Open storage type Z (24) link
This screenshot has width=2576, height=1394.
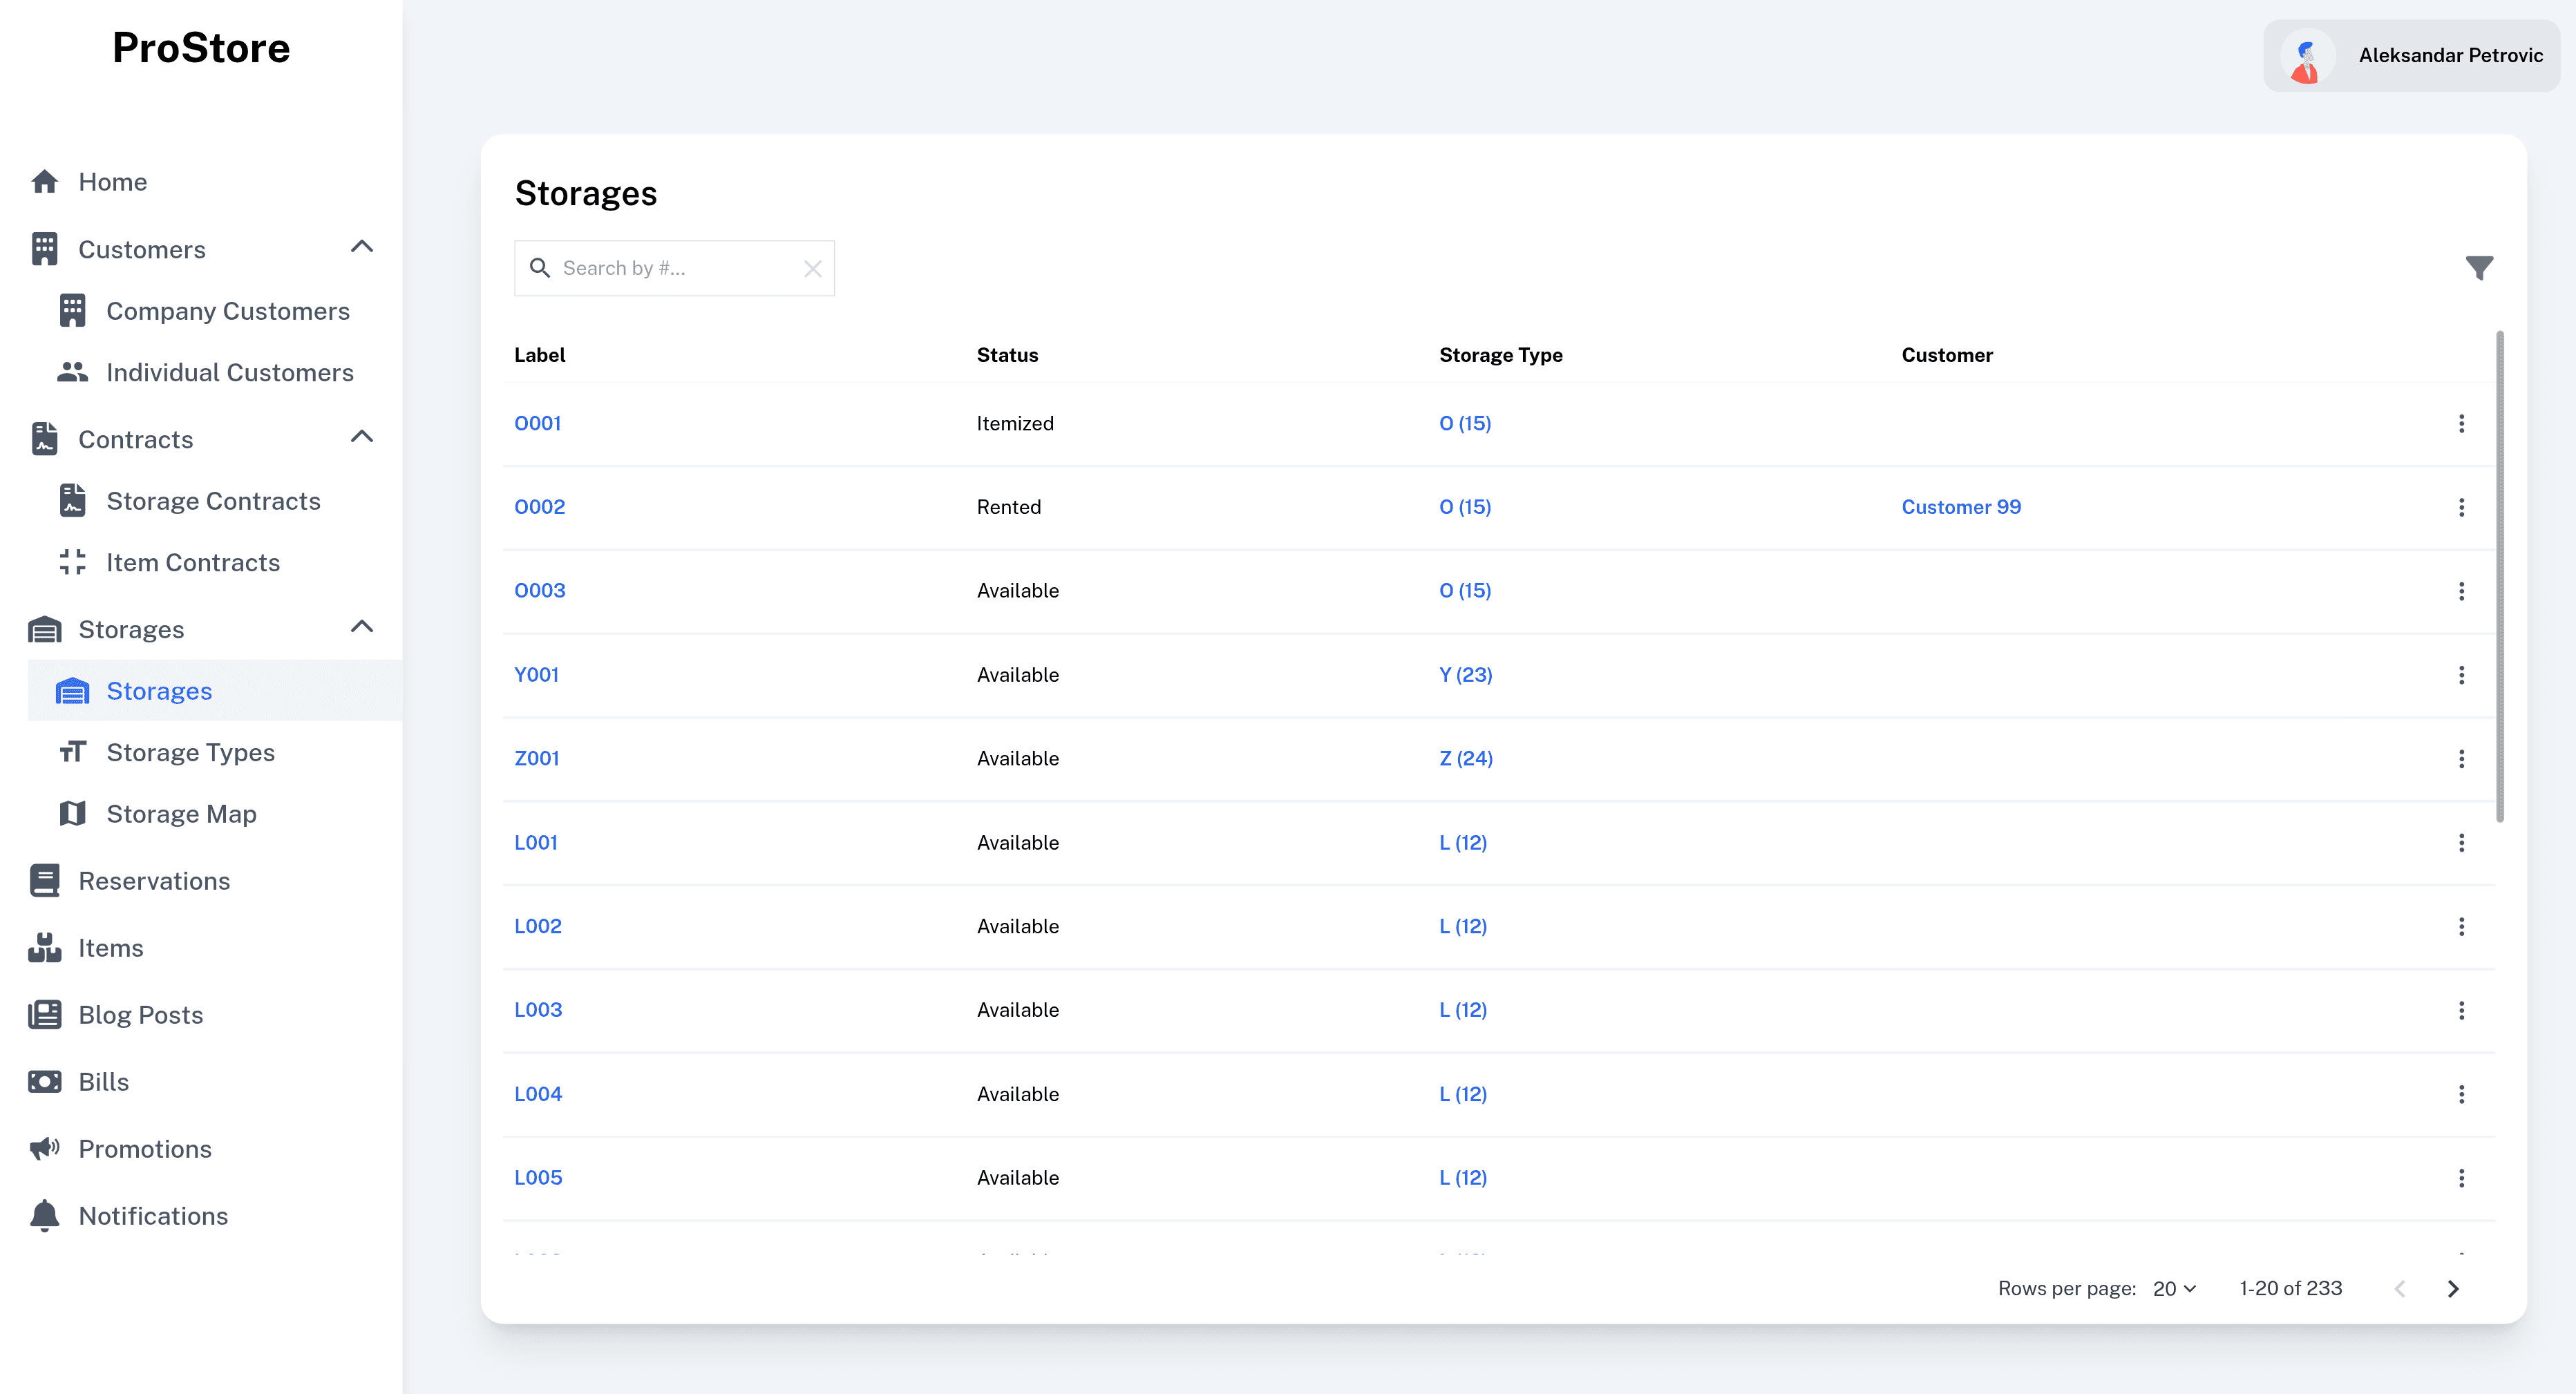pyautogui.click(x=1465, y=759)
